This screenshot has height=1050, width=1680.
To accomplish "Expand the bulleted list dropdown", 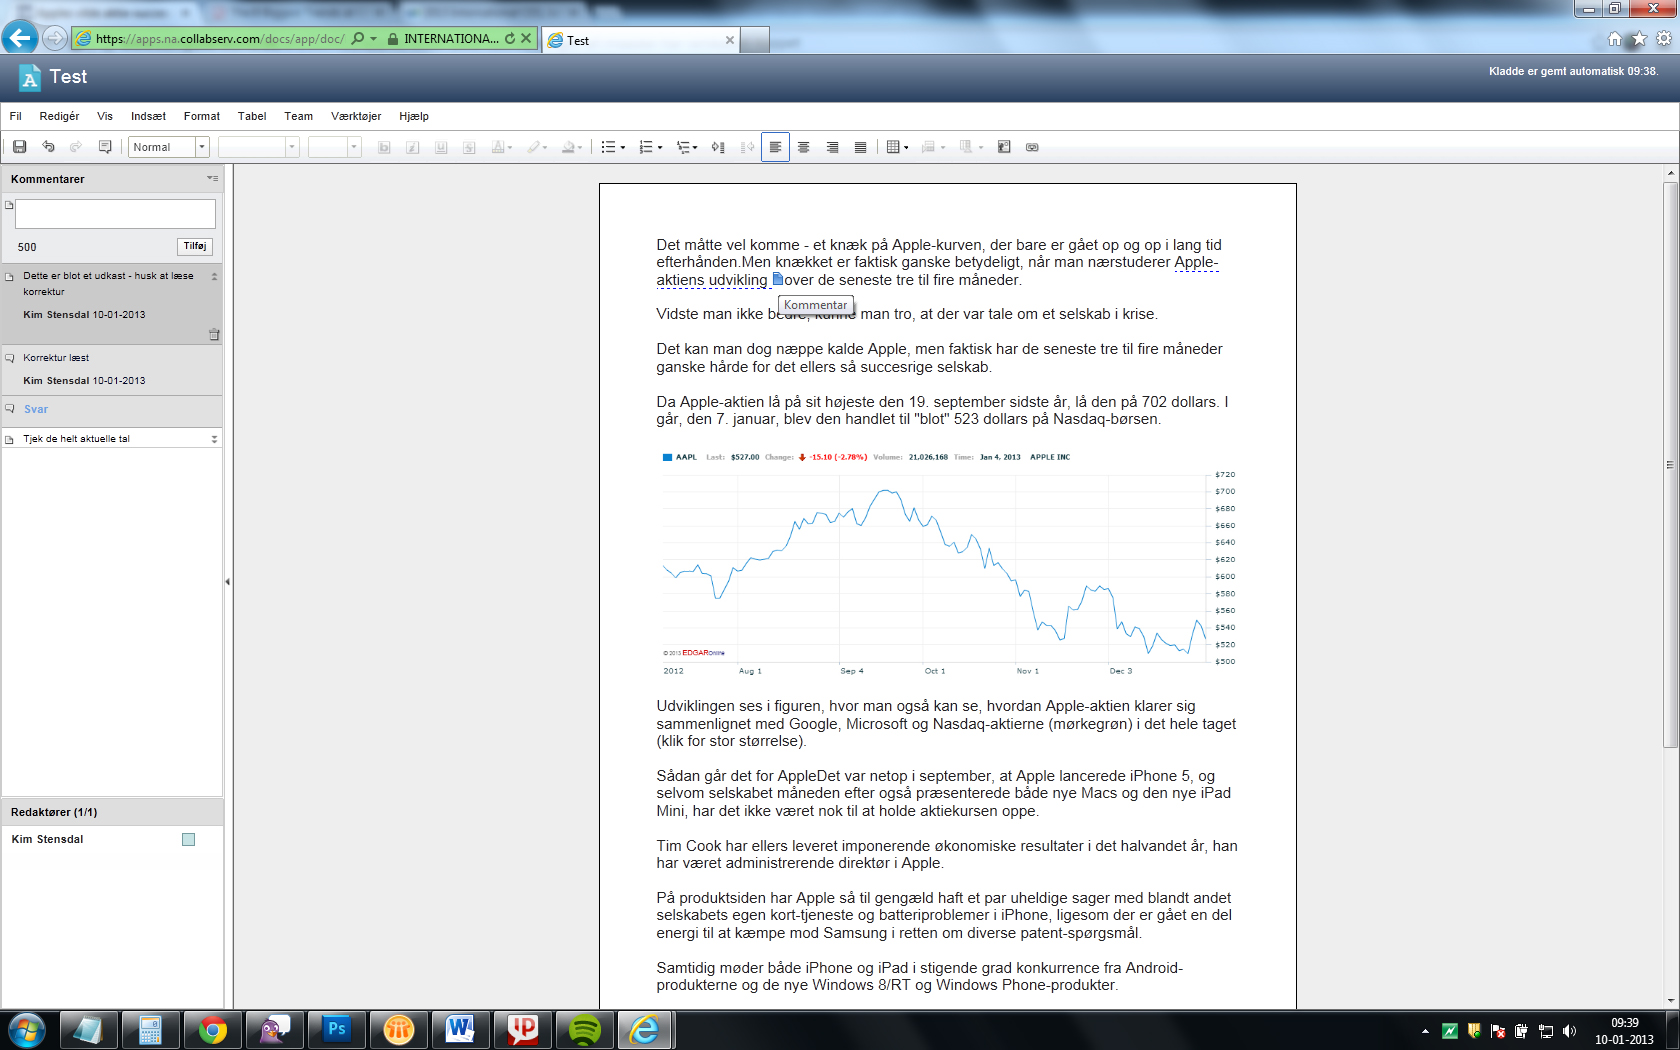I will point(623,147).
